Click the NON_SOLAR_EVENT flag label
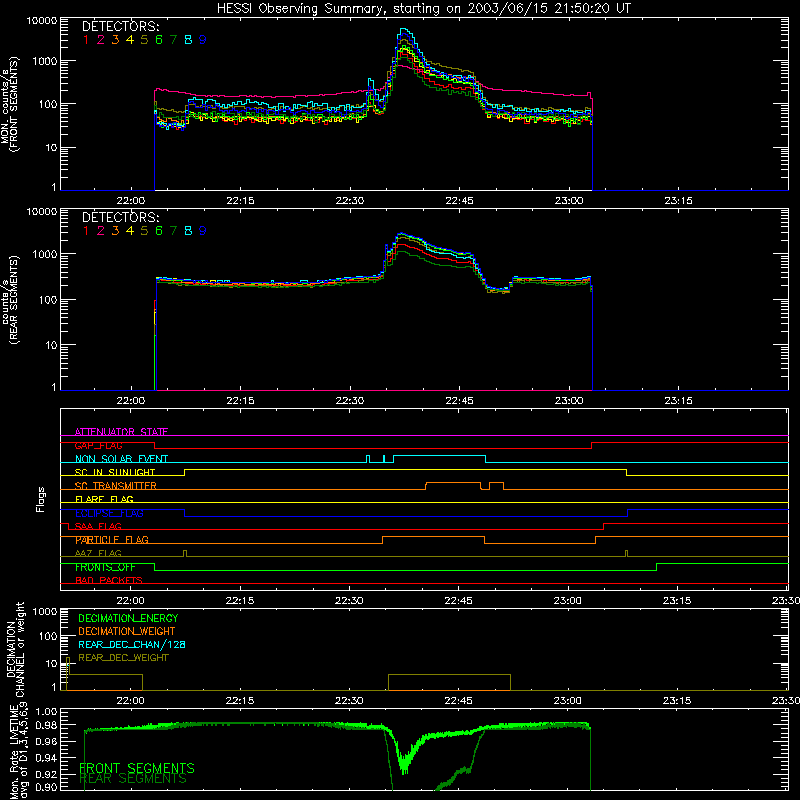 (121, 459)
